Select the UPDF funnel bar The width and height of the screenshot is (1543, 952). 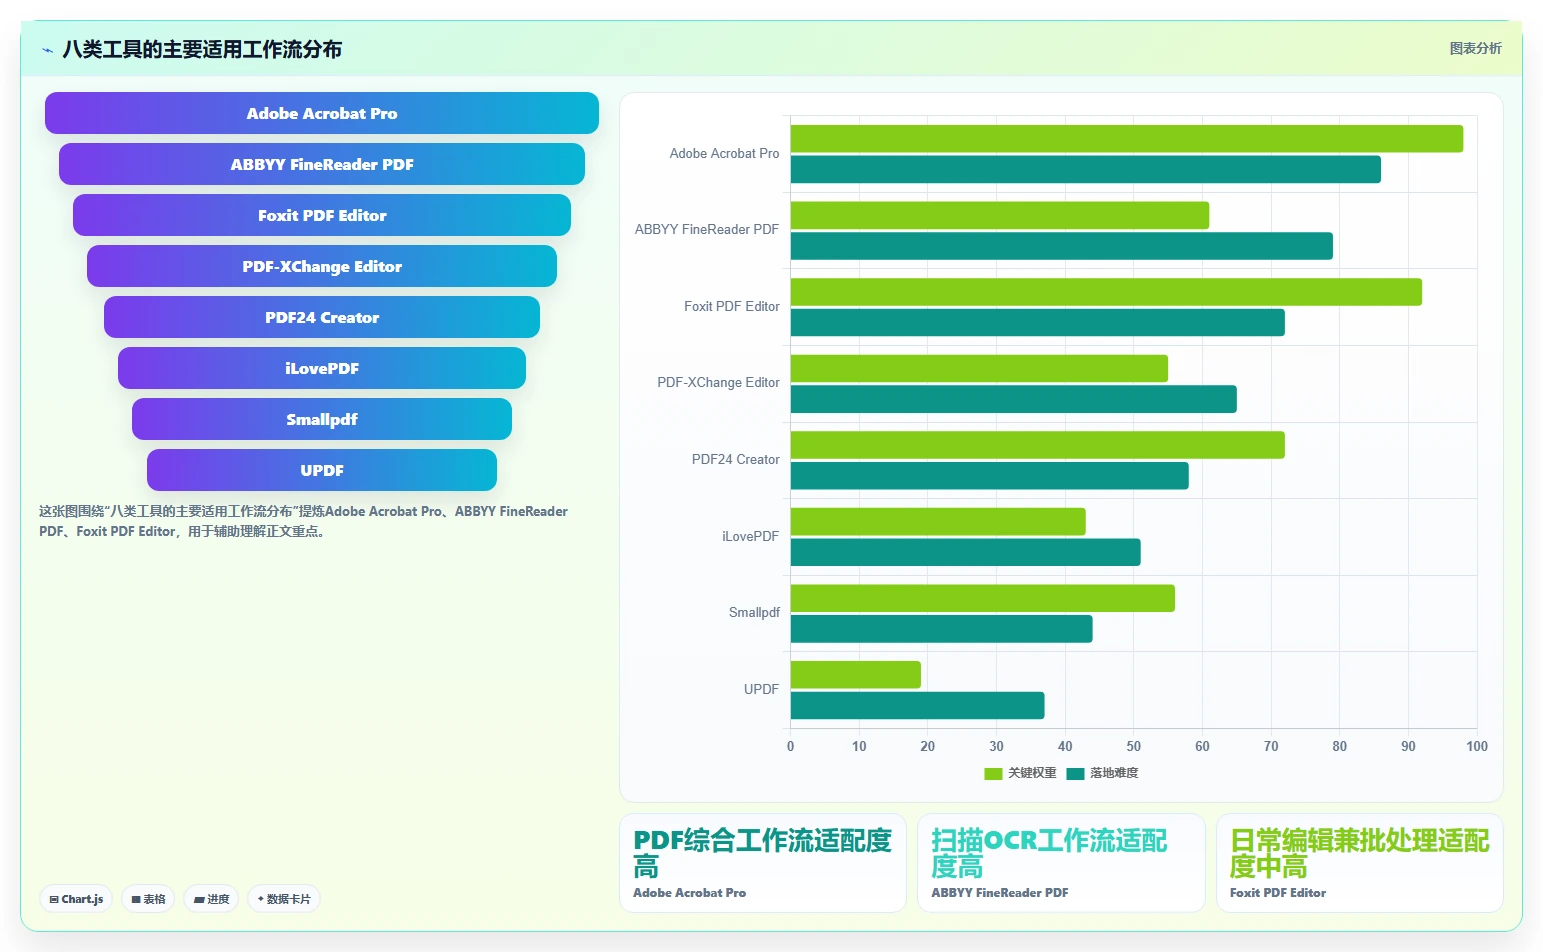point(322,470)
